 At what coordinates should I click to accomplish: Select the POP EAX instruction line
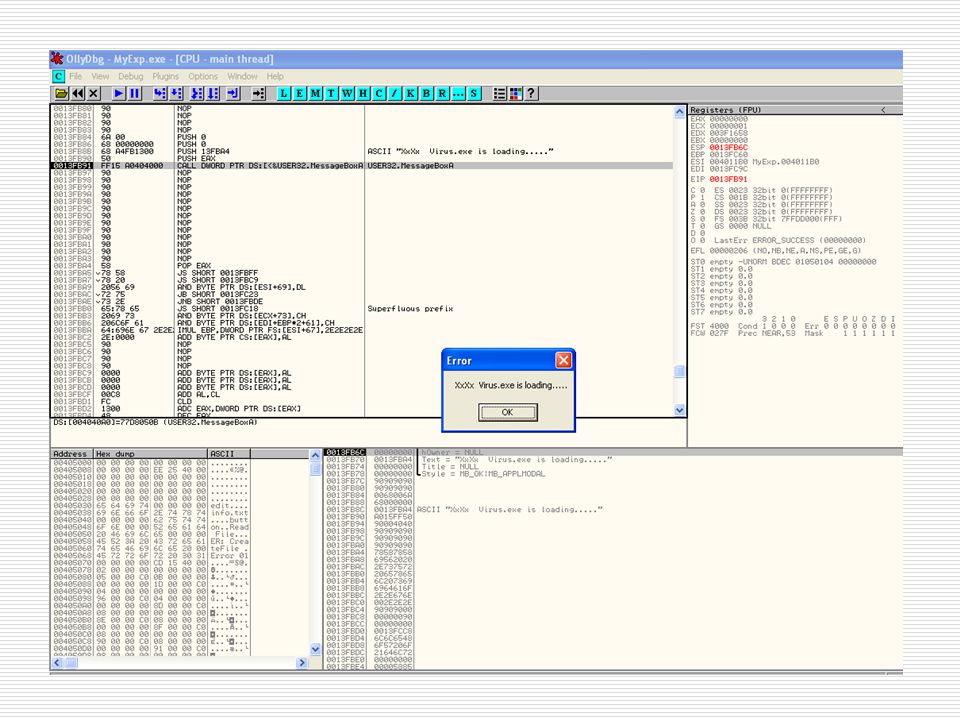pos(362,266)
